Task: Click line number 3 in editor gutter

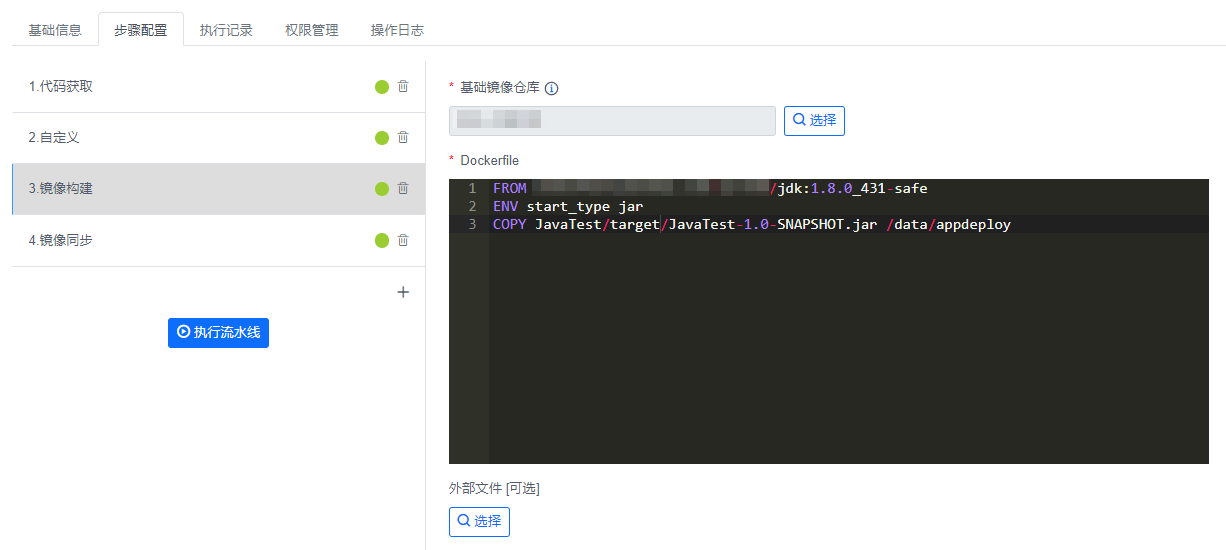Action: [x=472, y=224]
